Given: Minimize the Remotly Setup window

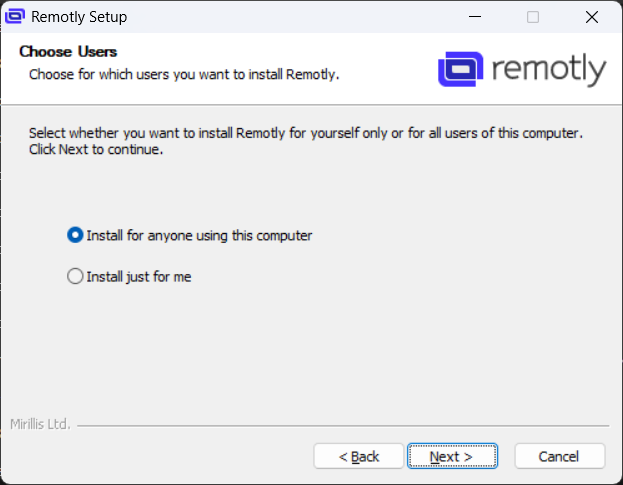Looking at the screenshot, I should [486, 17].
